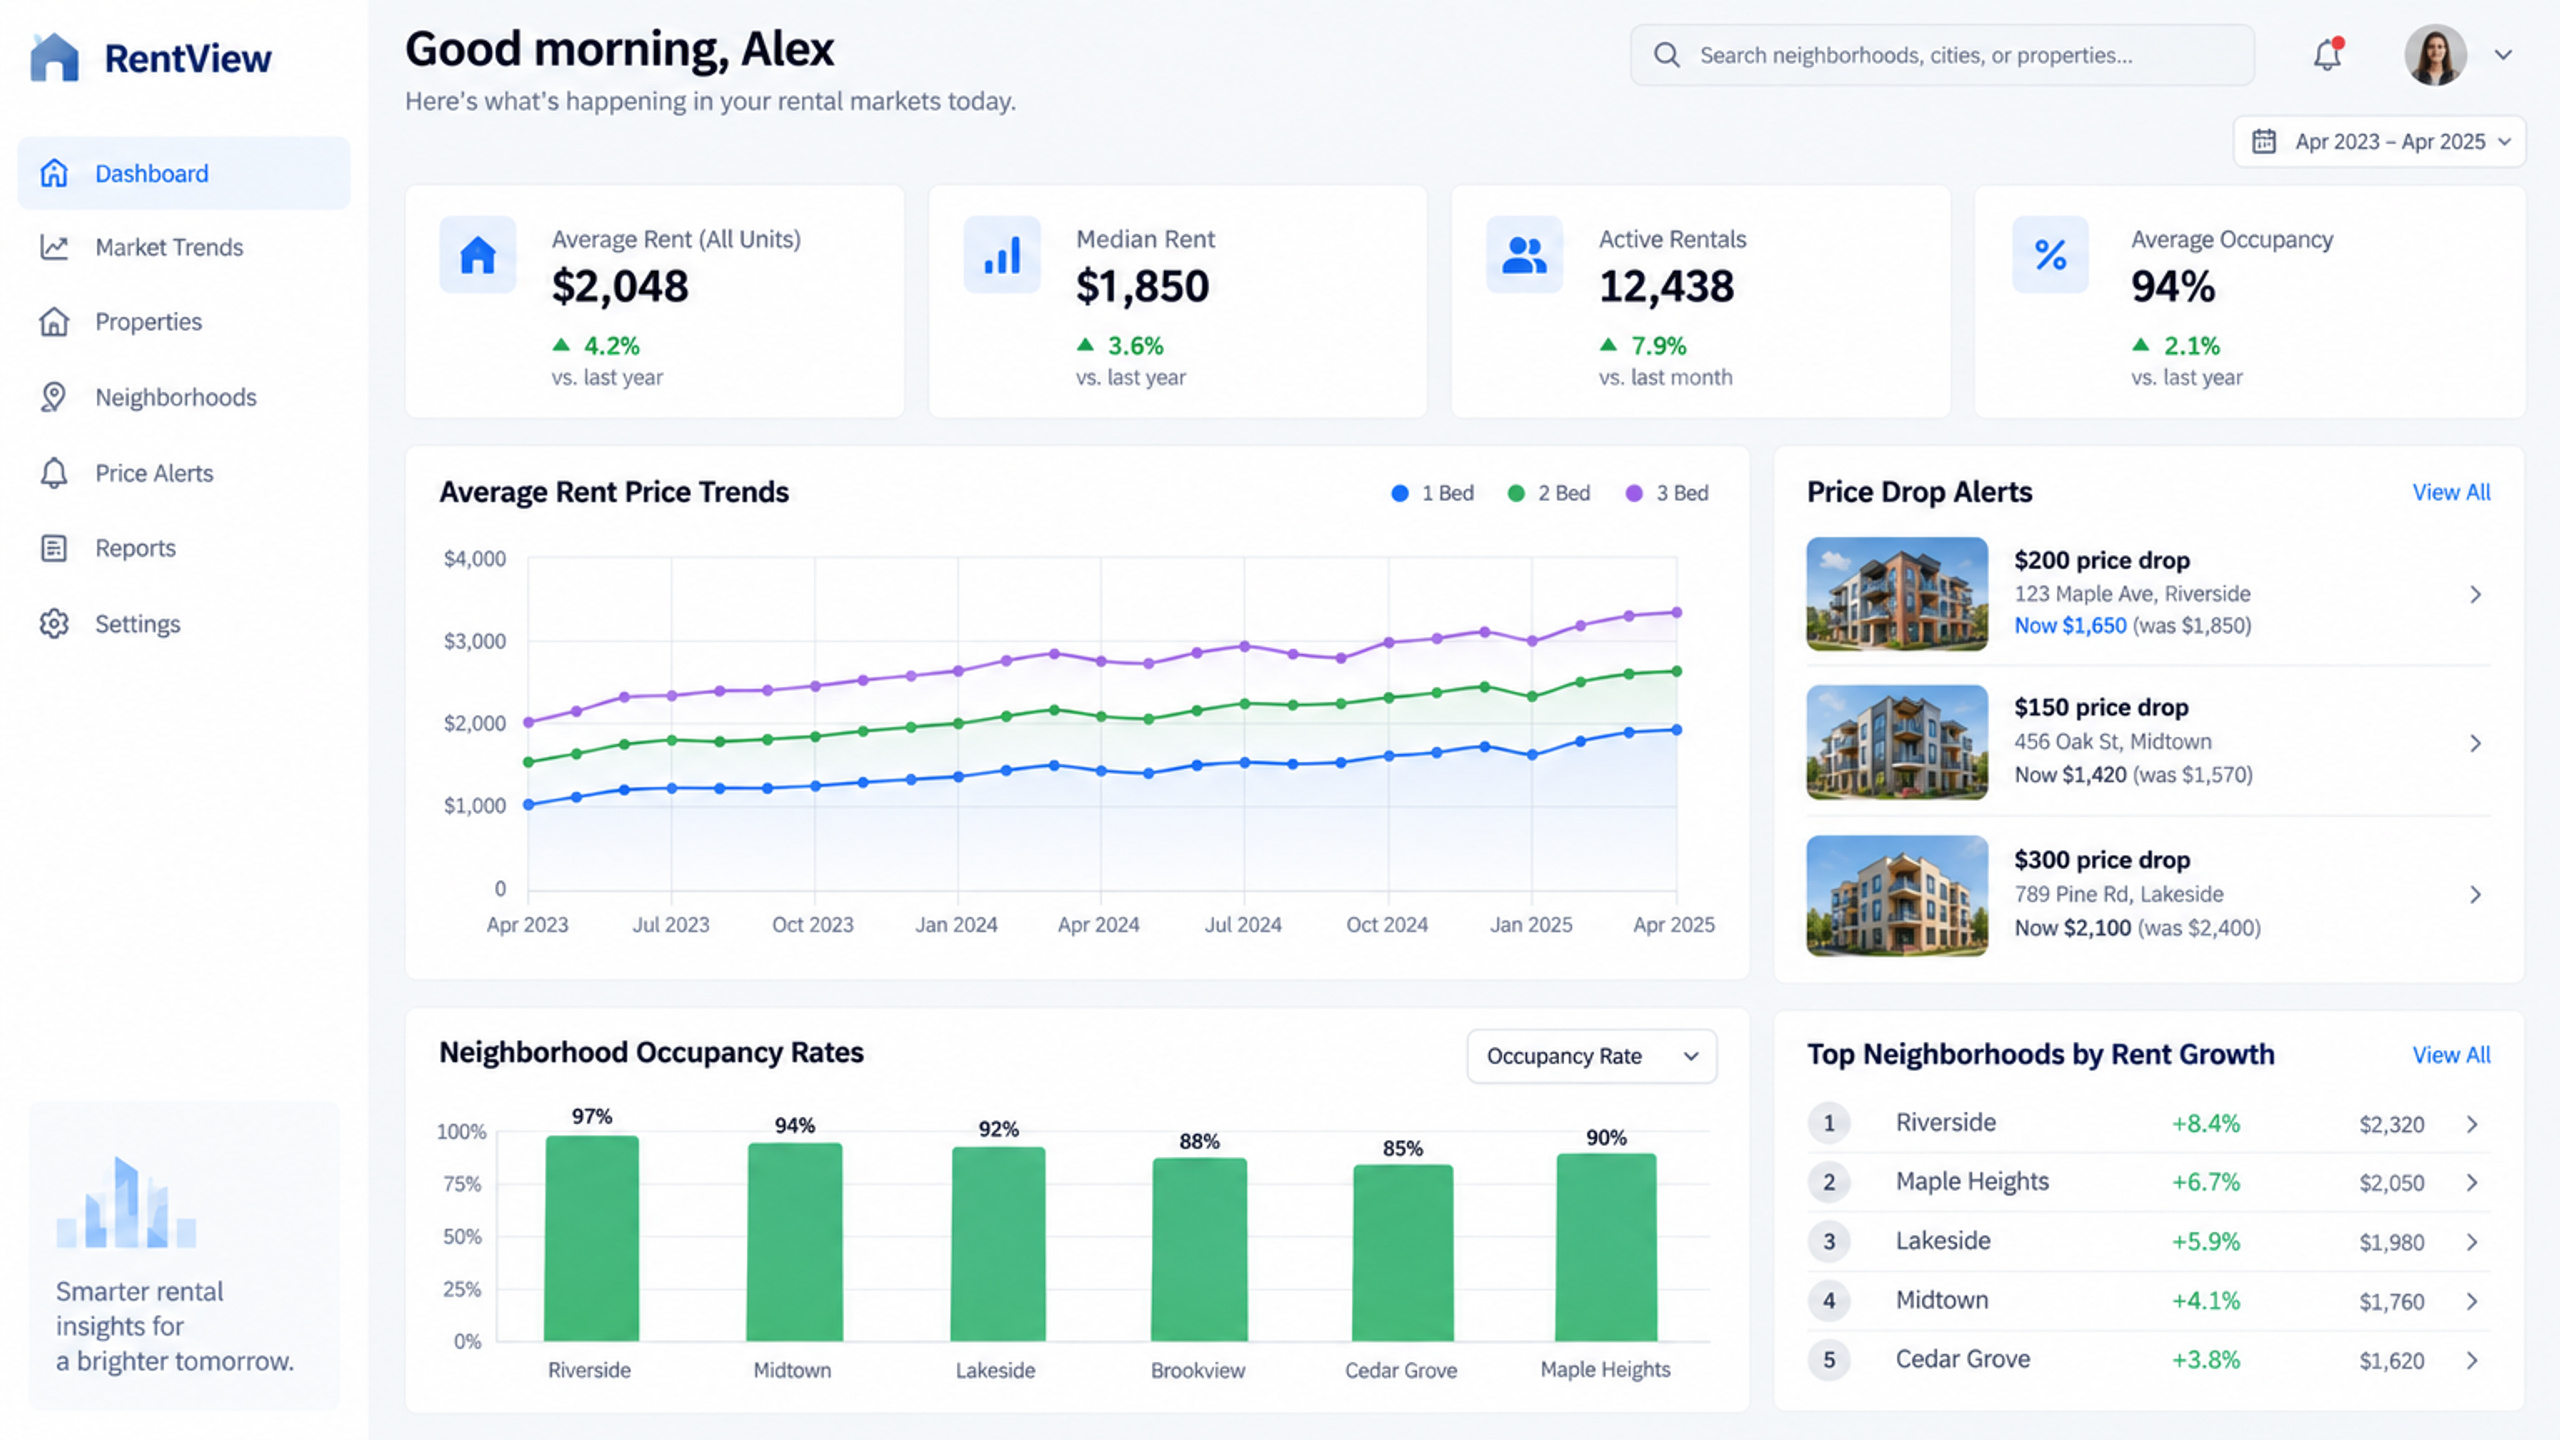2560x1440 pixels.
Task: Click the Settings gear icon
Action: 54,623
